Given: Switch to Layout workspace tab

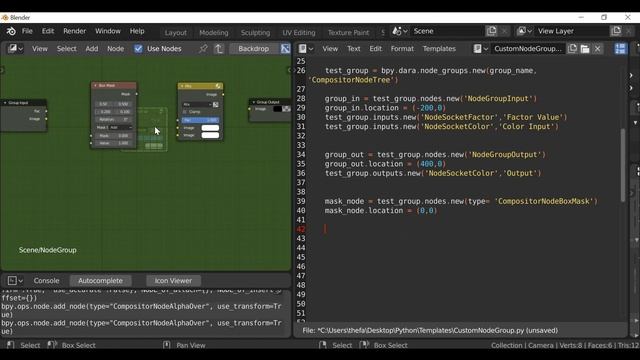Looking at the screenshot, I should point(176,32).
